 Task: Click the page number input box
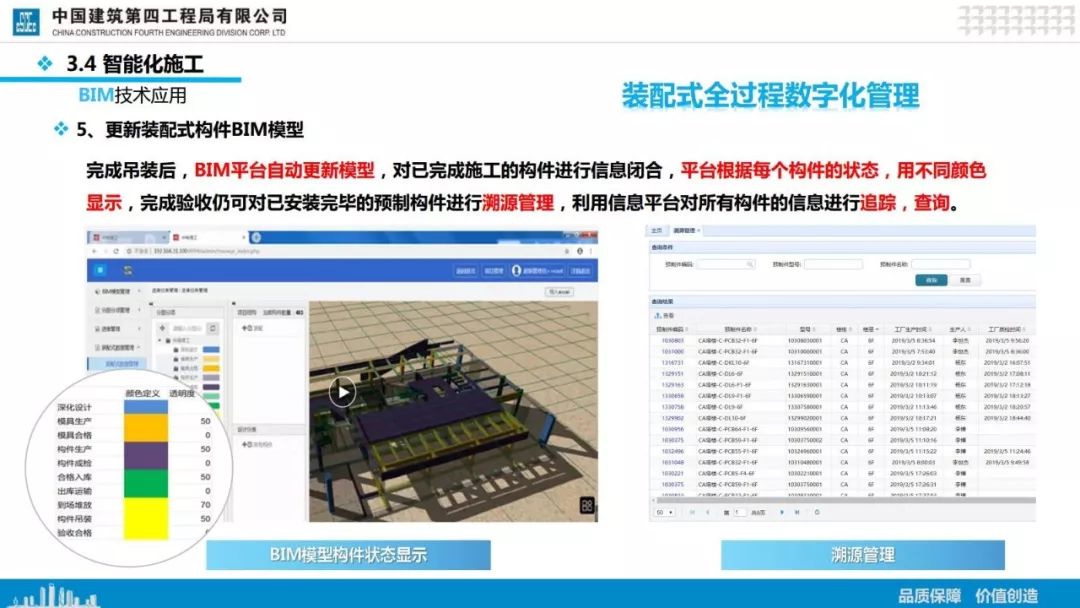pyautogui.click(x=740, y=512)
